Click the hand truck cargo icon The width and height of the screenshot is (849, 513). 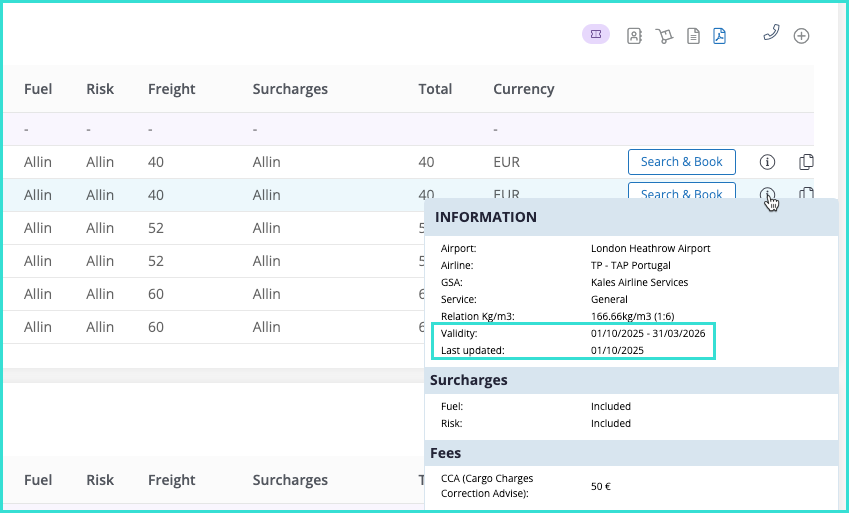[x=664, y=36]
